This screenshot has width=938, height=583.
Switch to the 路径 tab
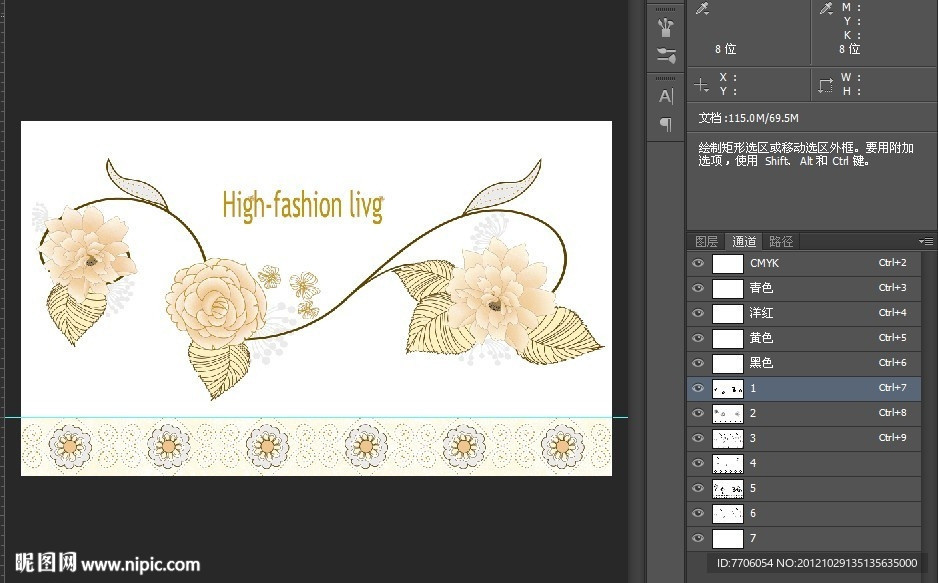[x=781, y=241]
